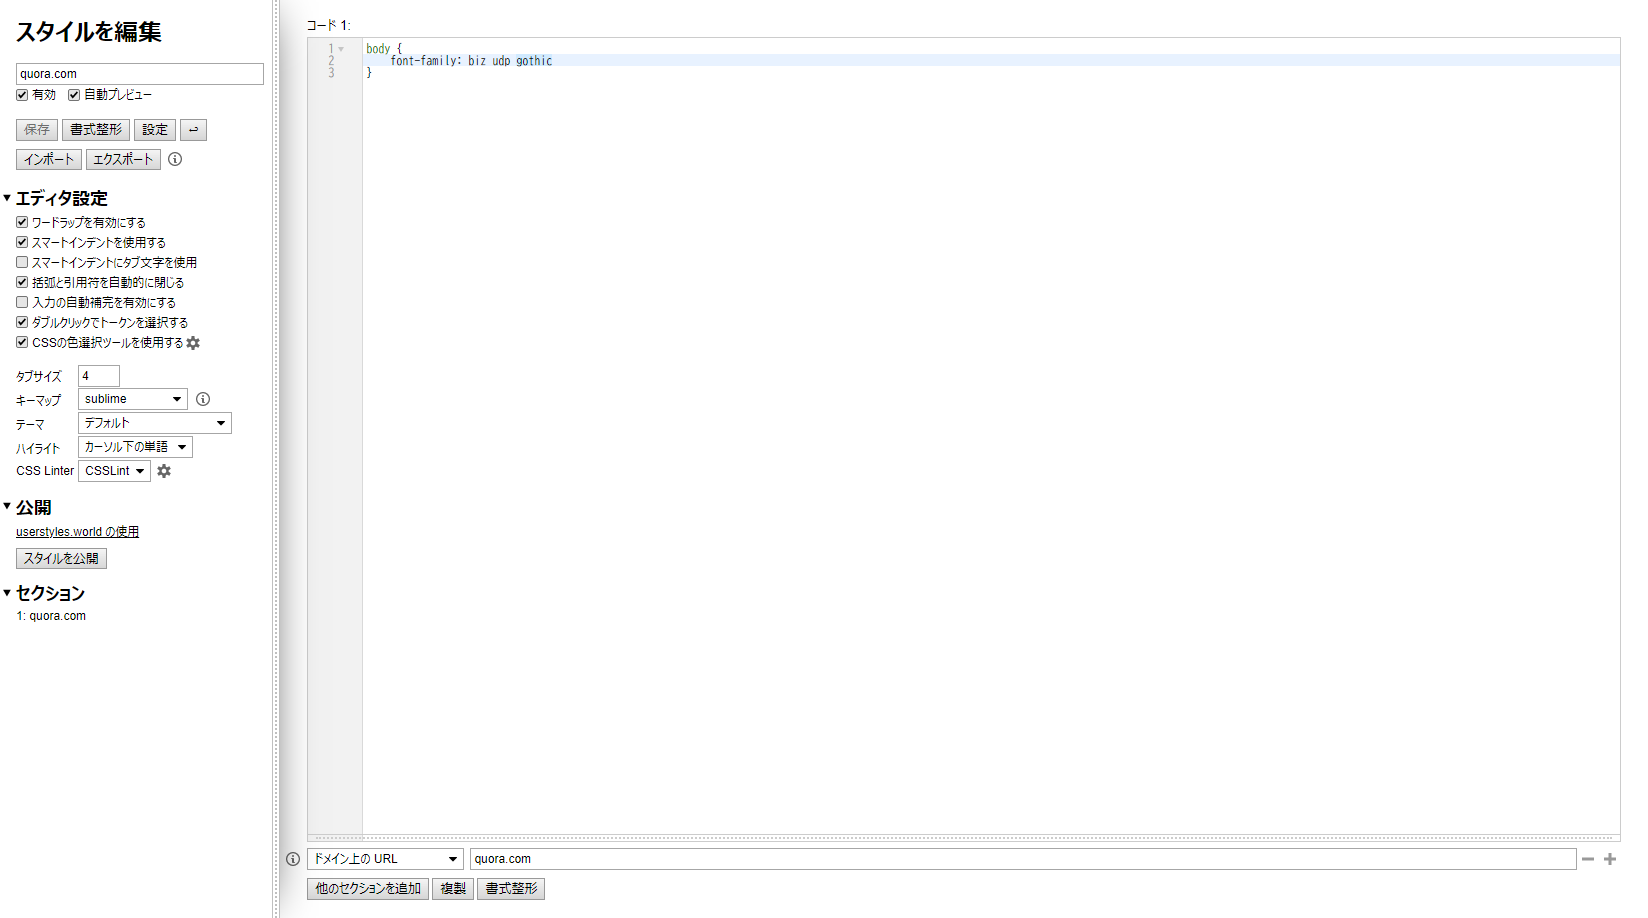Image resolution: width=1648 pixels, height=918 pixels.
Task: Click the line-wrap arrow button next to 設定
Action: [x=193, y=130]
